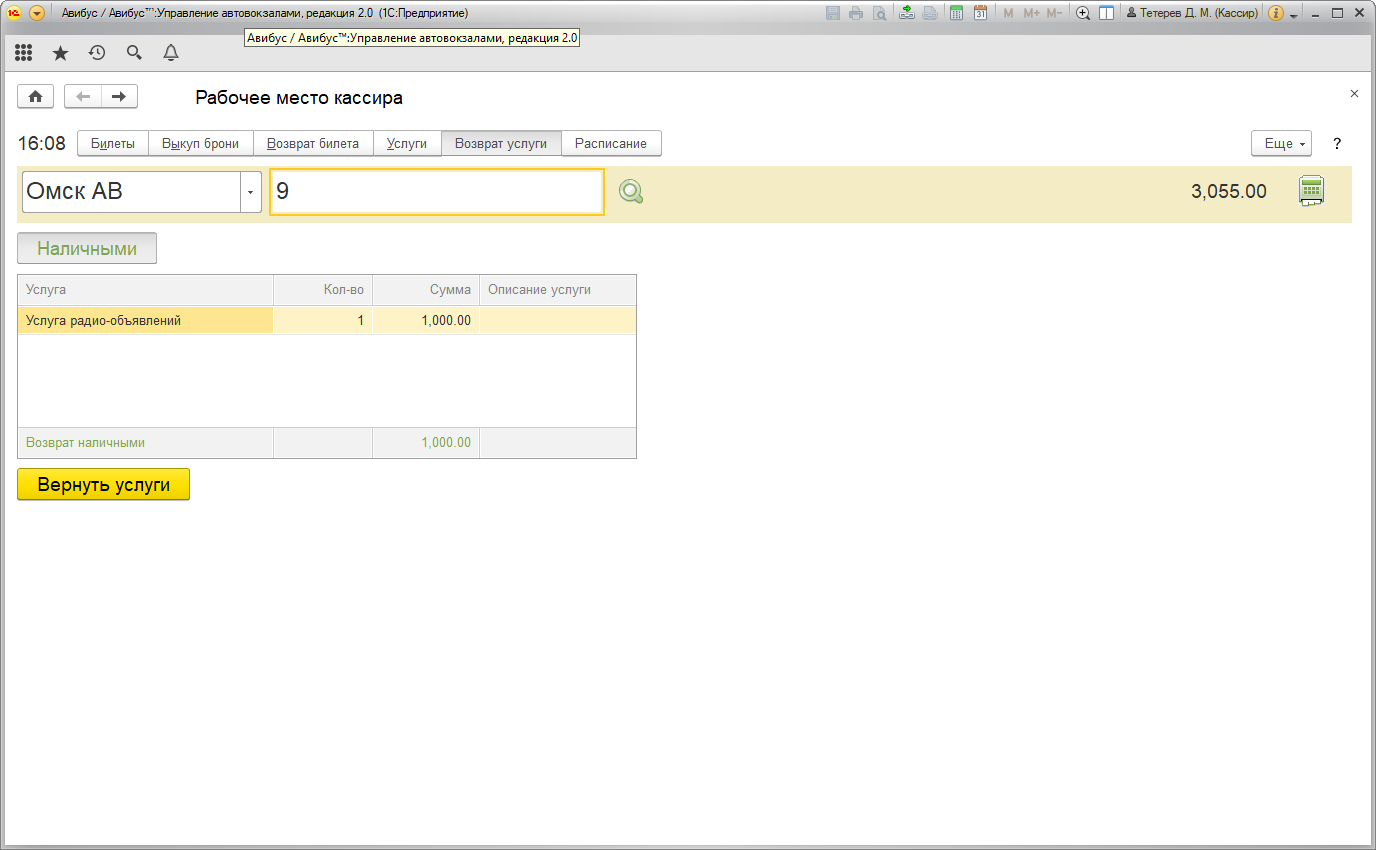The width and height of the screenshot is (1376, 850).
Task: Open the calendar icon in title bar
Action: coord(980,13)
